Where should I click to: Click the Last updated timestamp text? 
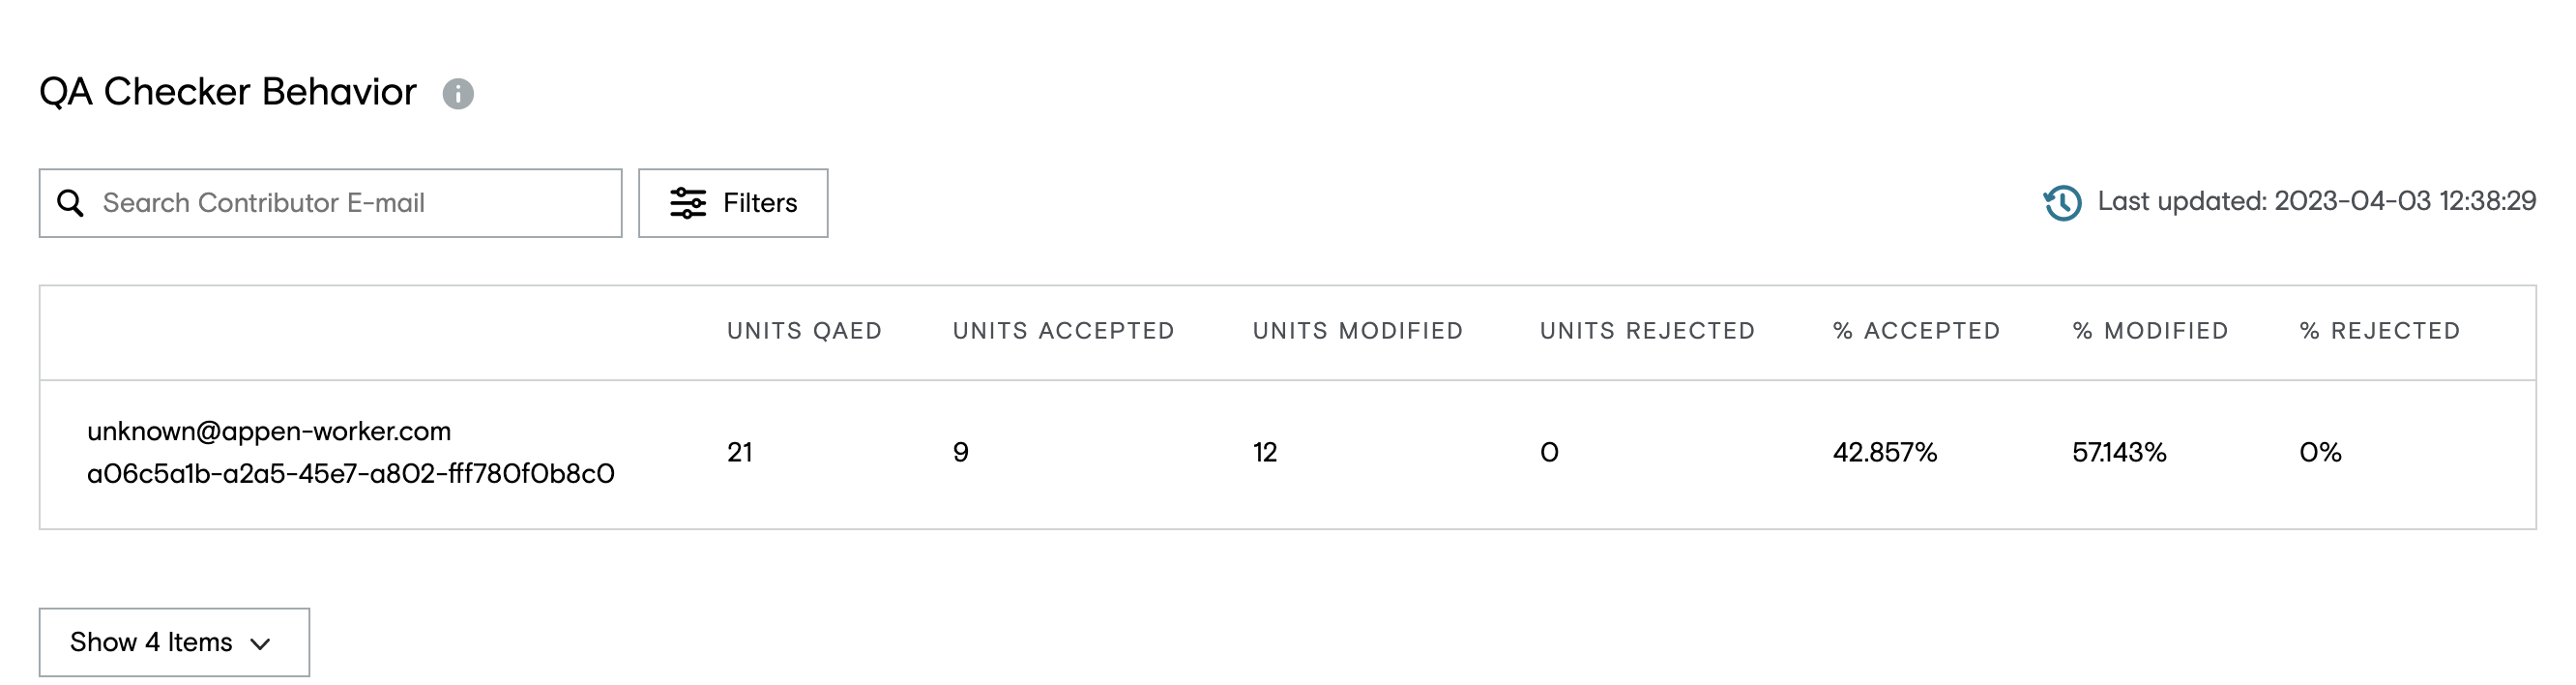click(2317, 201)
